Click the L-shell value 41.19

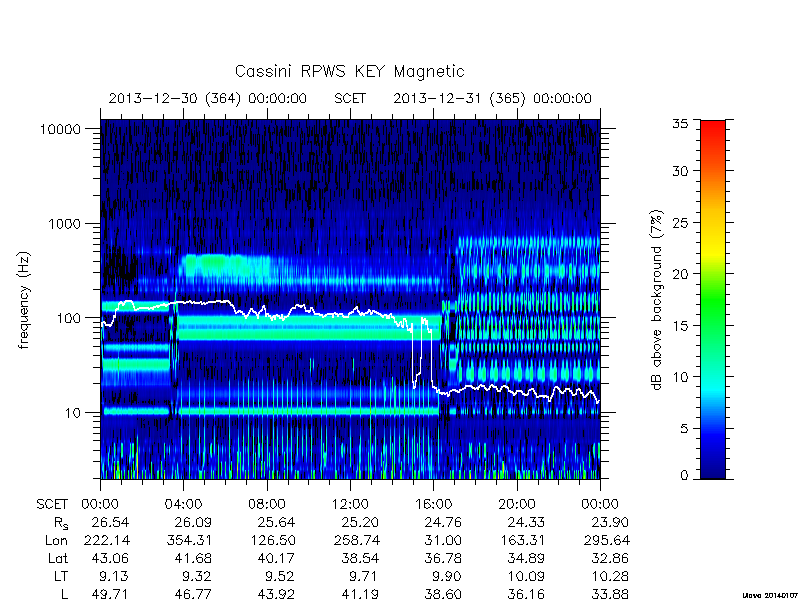pyautogui.click(x=360, y=594)
